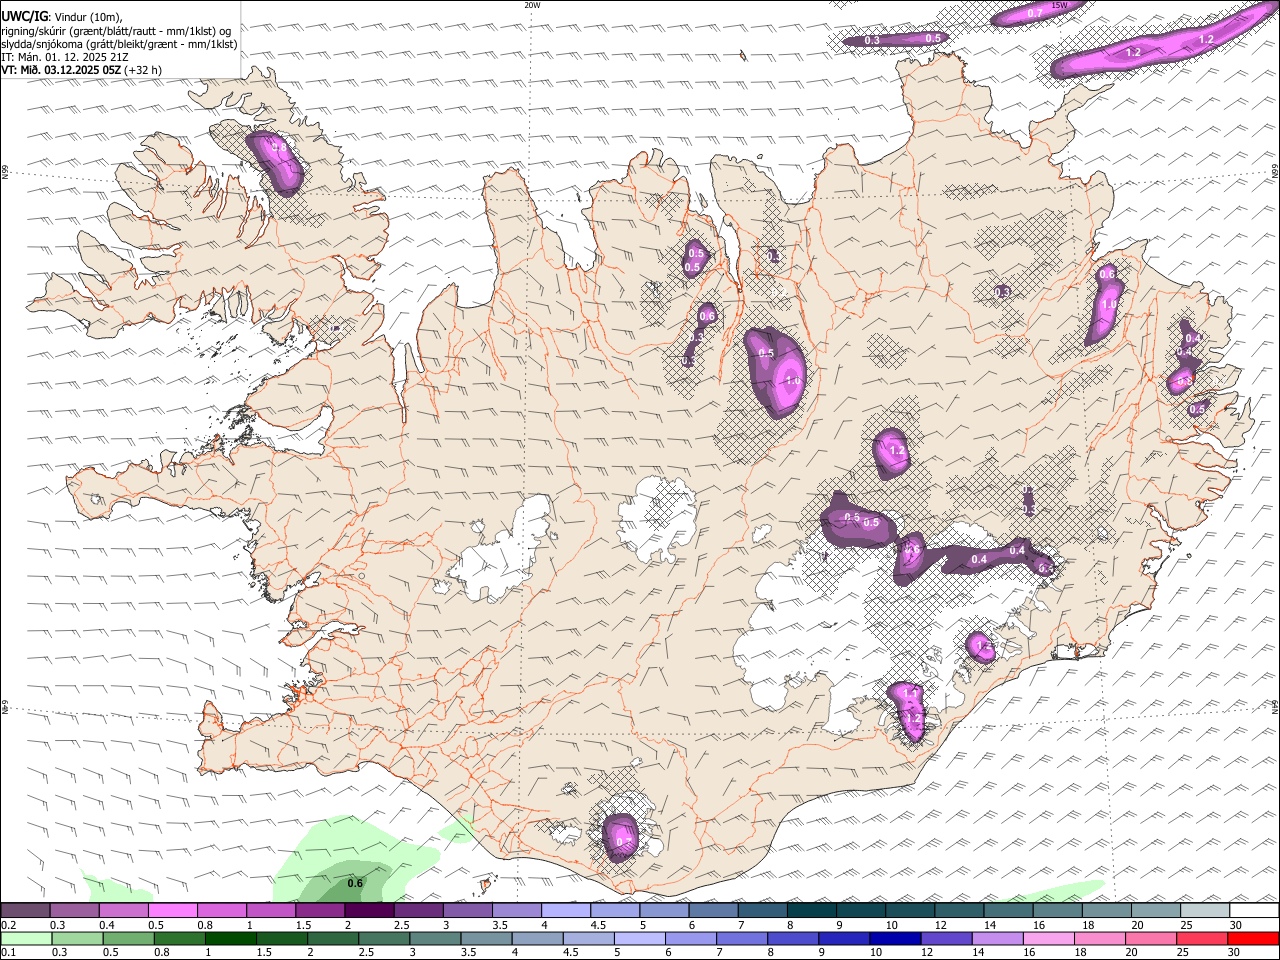
Task: Click the purple snow patch over the Westfjords
Action: tap(275, 162)
